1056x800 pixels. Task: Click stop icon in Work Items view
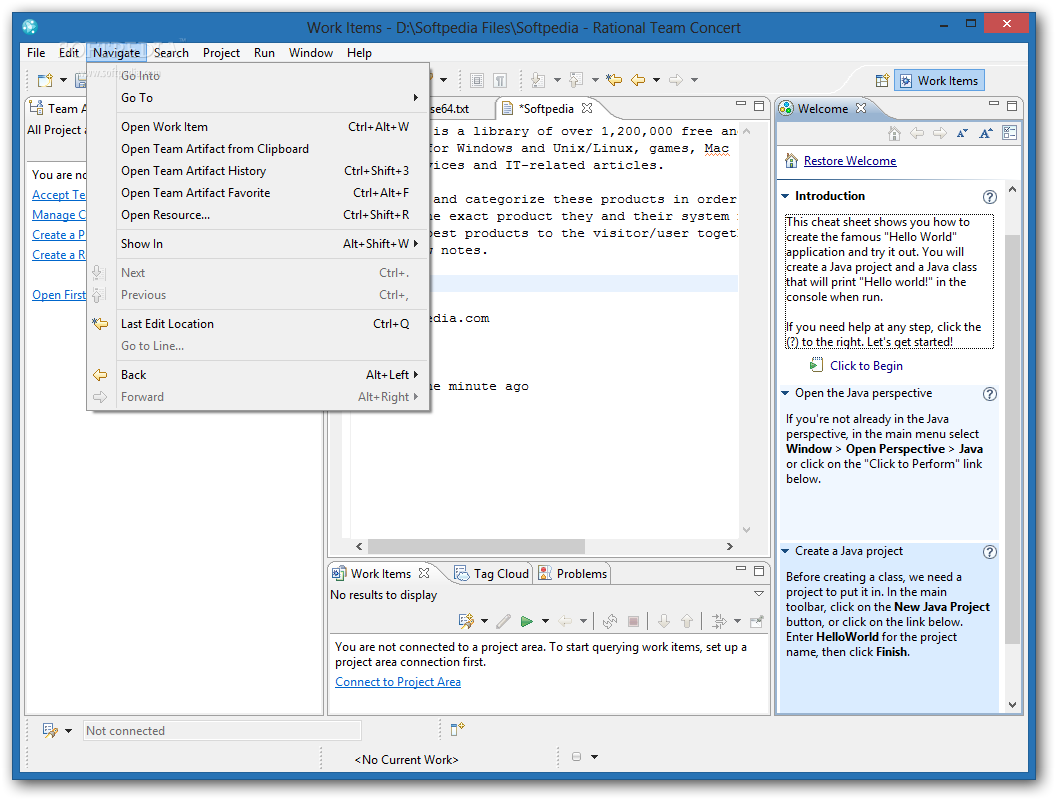tap(633, 621)
